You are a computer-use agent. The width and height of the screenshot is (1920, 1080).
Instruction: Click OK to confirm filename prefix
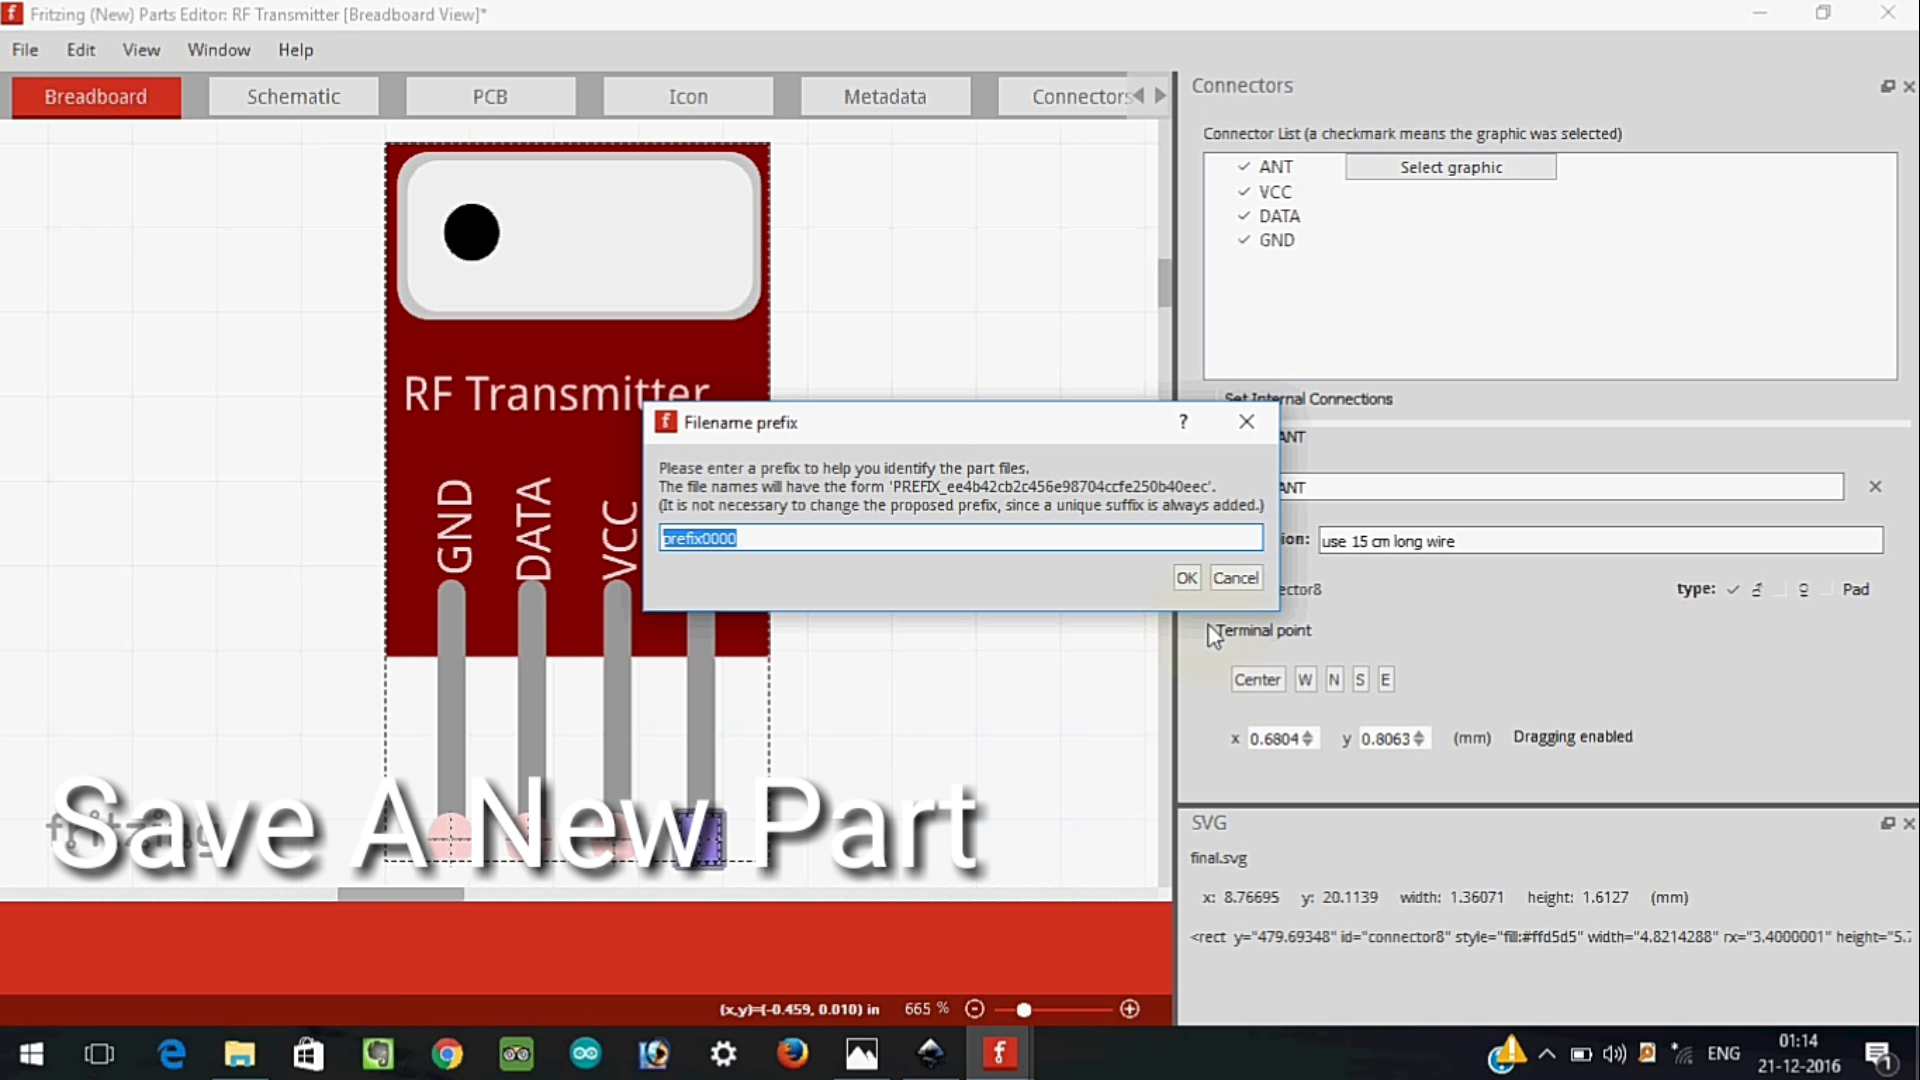1185,578
